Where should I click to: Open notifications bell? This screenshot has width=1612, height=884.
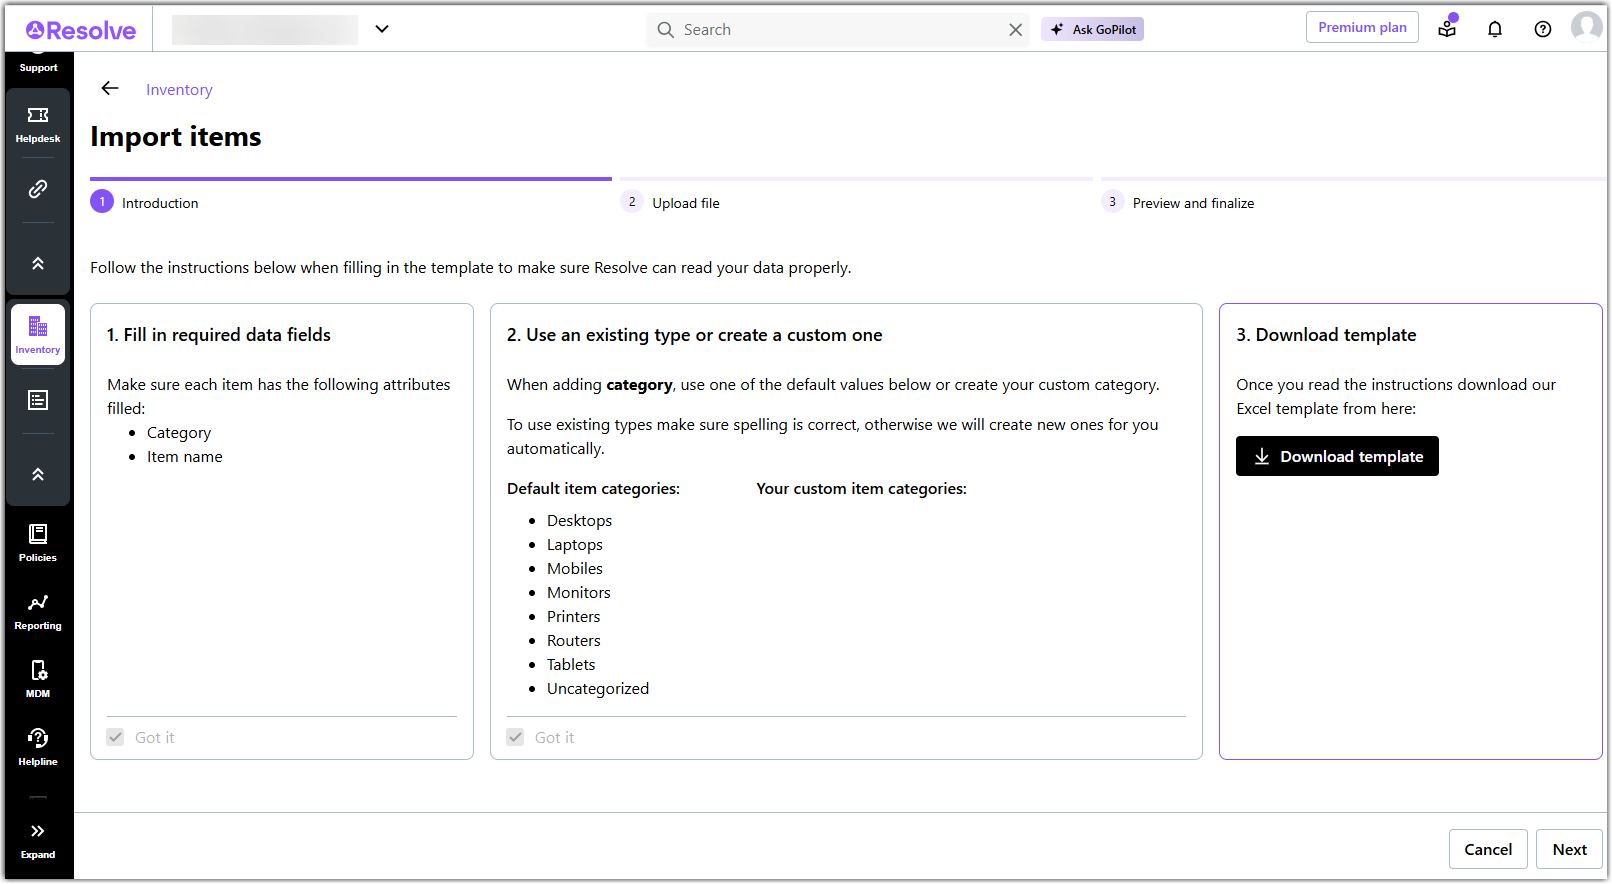pyautogui.click(x=1494, y=29)
